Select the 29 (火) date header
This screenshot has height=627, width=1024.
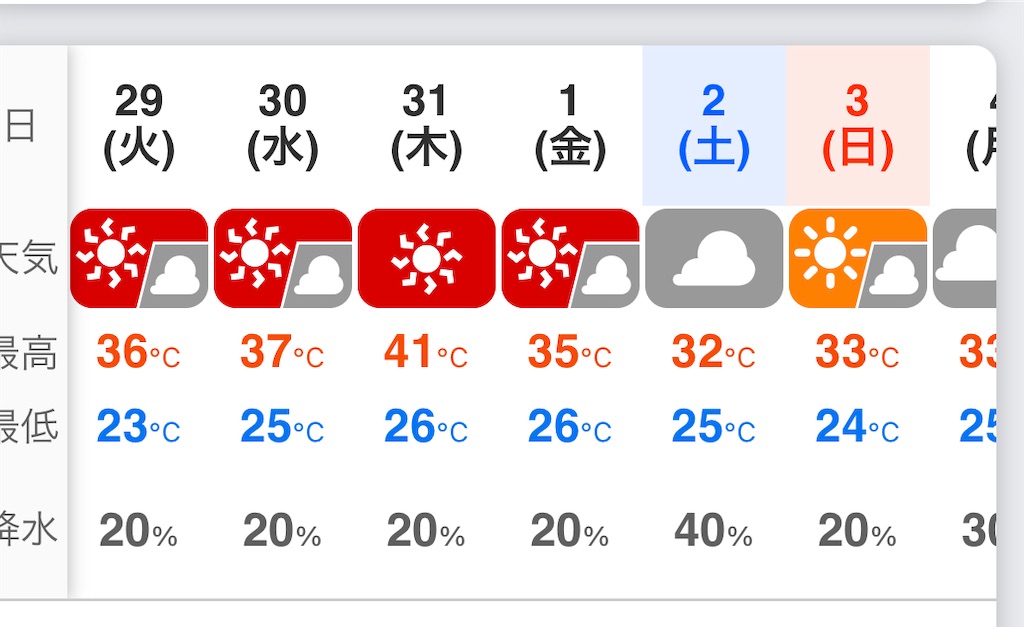139,126
